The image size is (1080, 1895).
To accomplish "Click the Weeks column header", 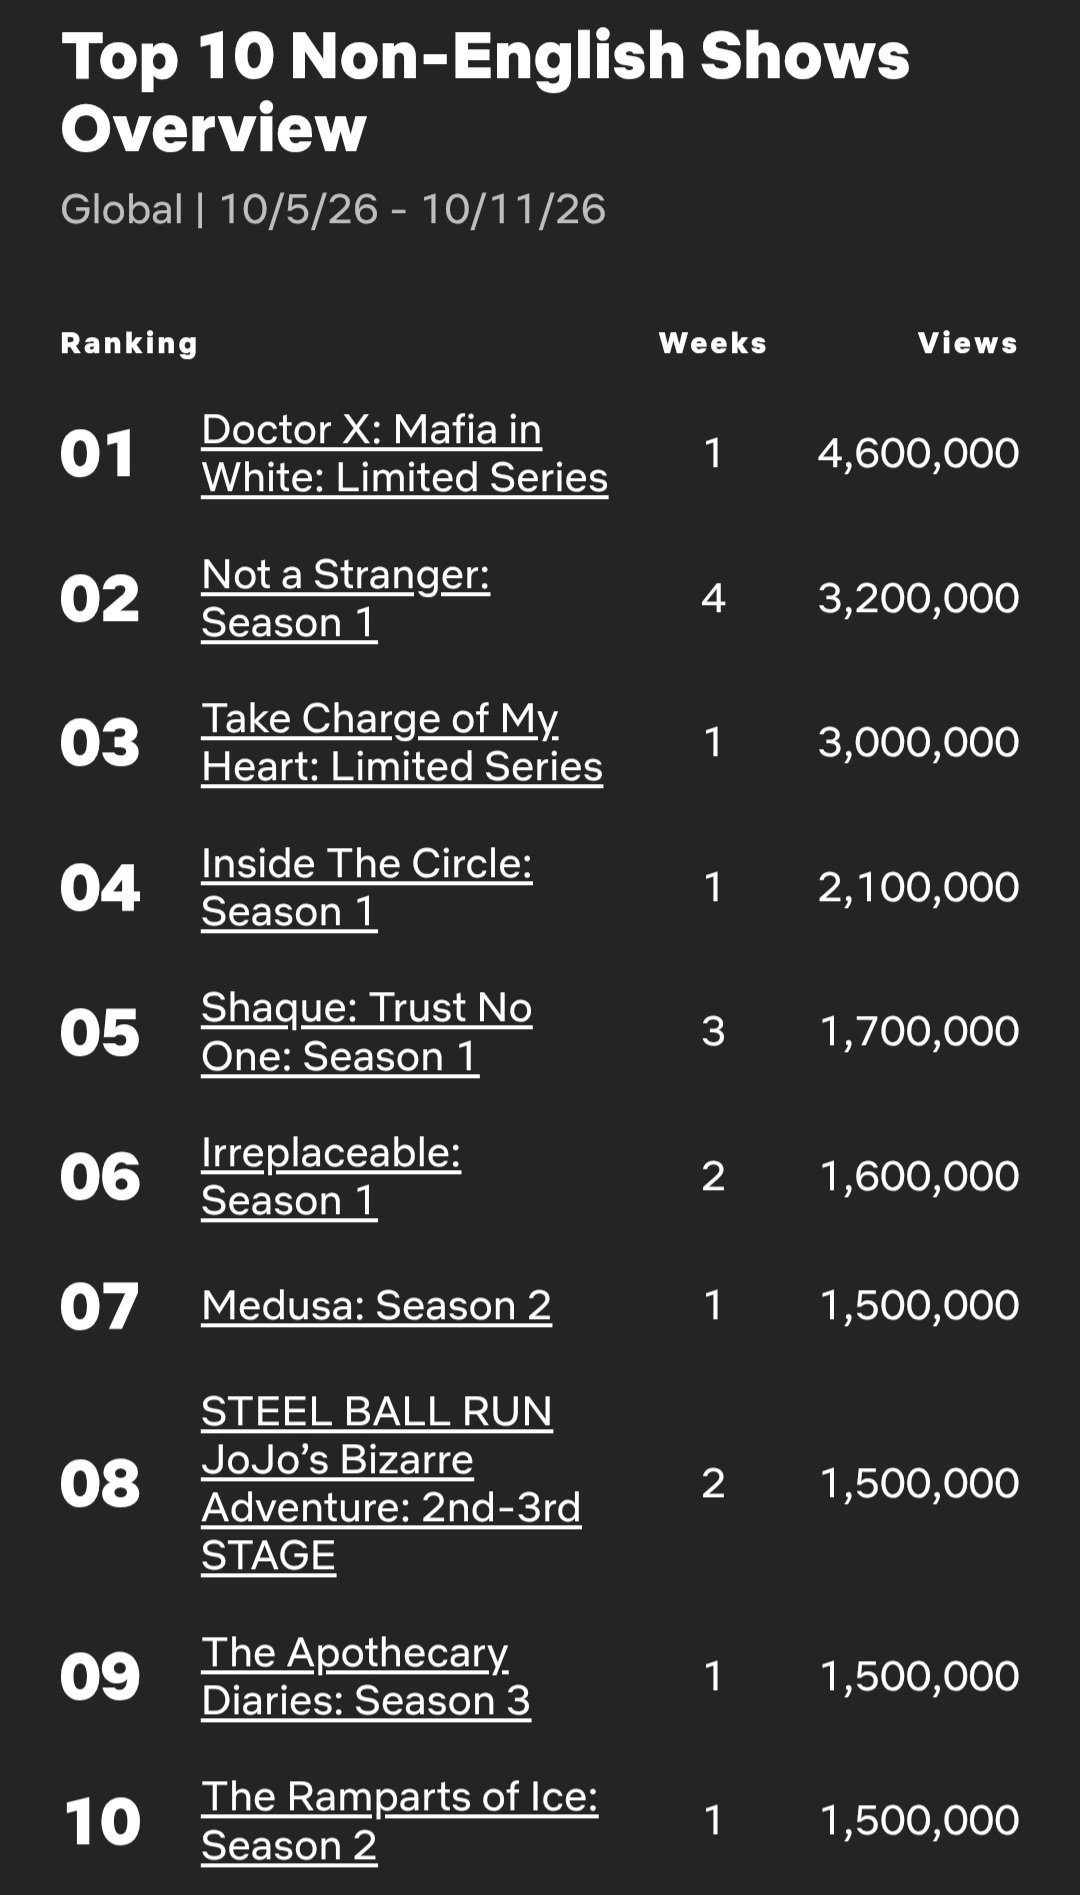I will tap(713, 343).
